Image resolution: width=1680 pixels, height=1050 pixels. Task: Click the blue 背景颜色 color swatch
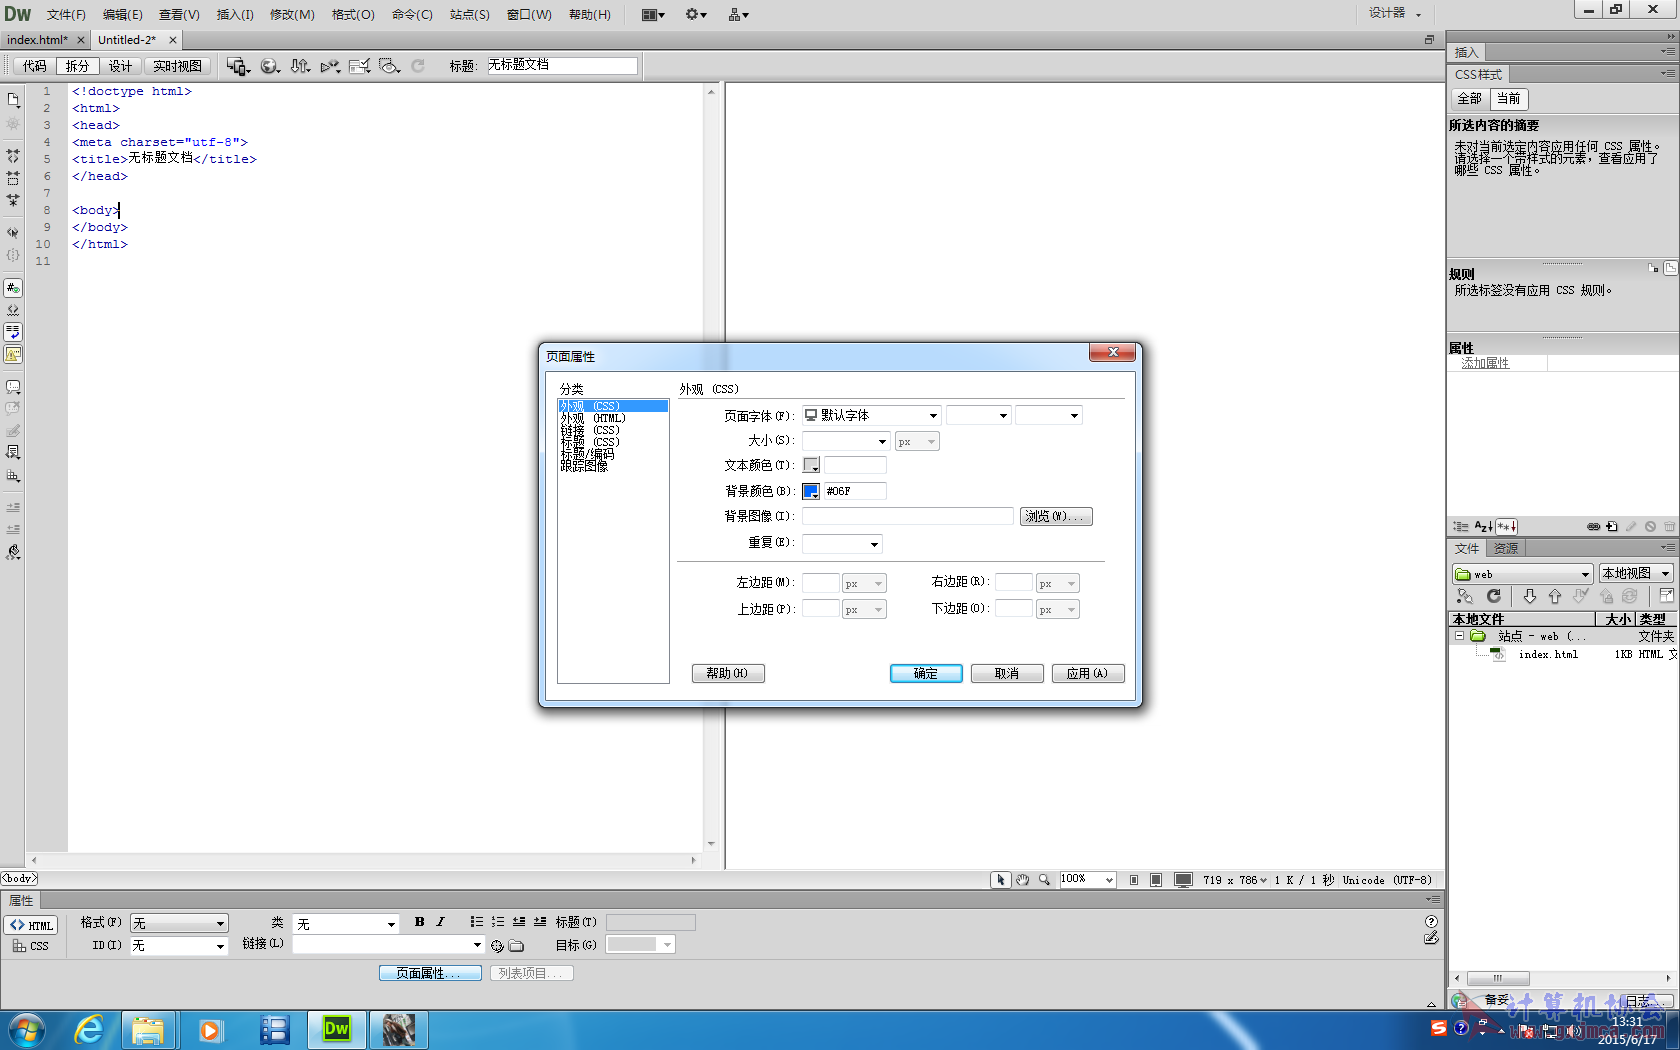811,491
